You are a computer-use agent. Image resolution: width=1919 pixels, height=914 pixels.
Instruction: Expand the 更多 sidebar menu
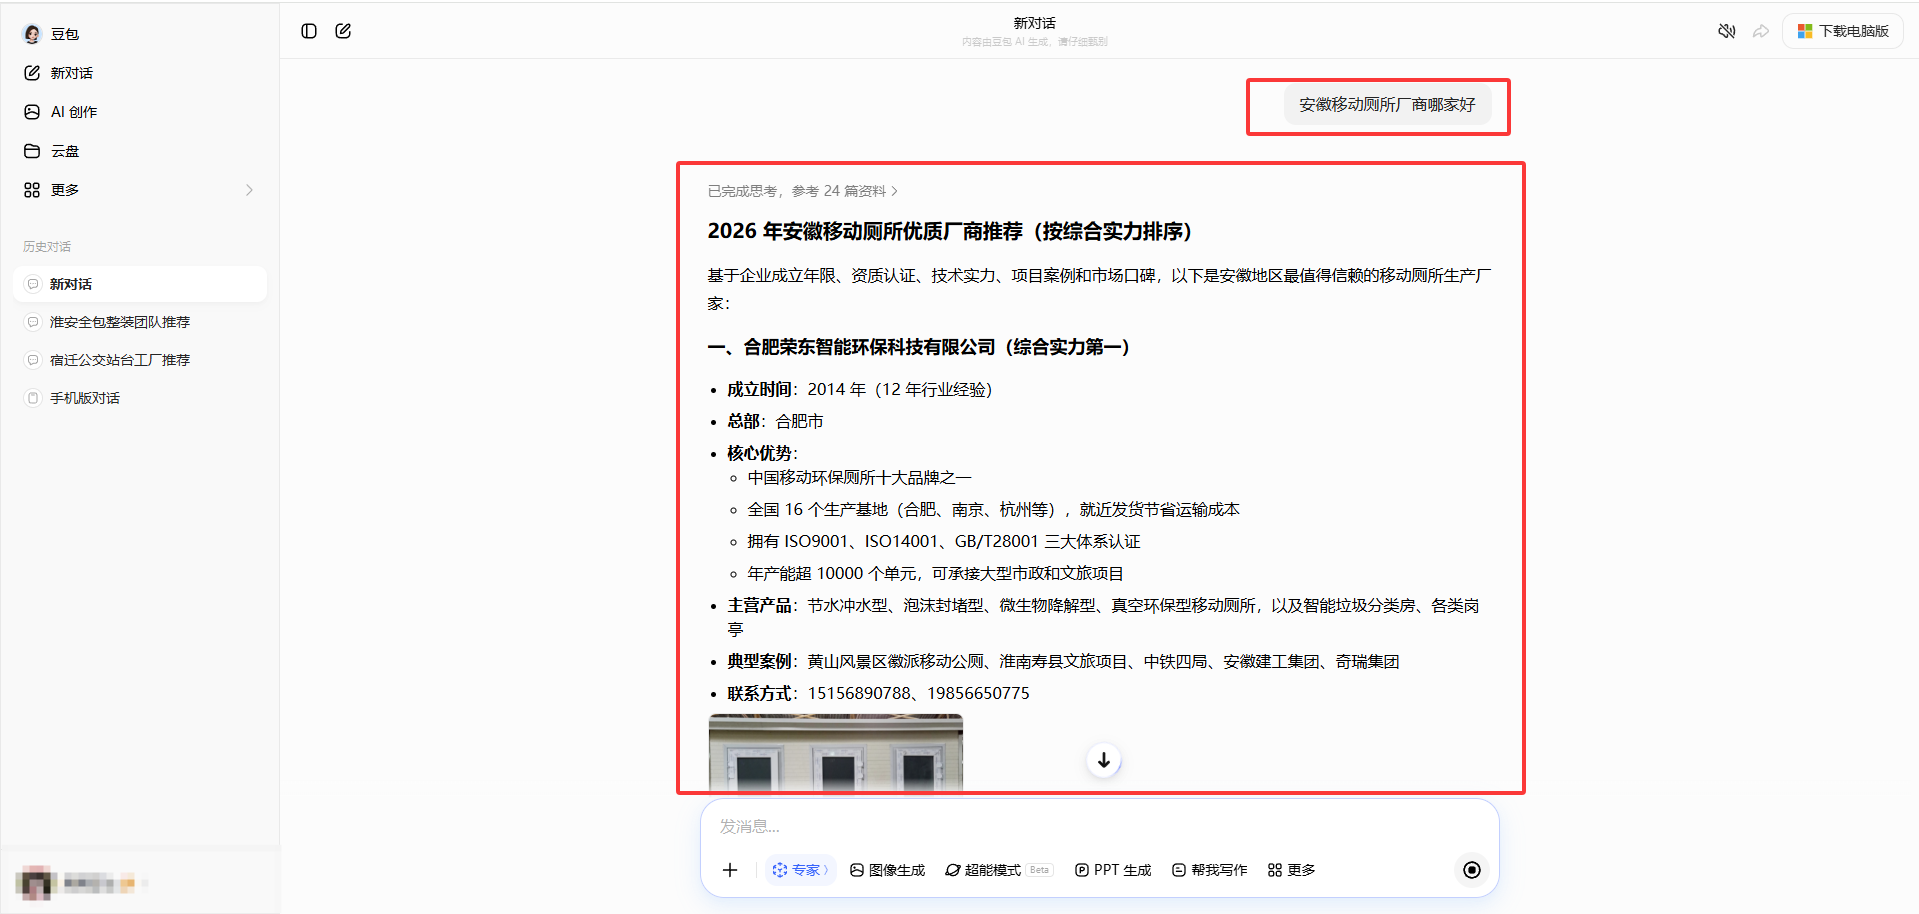(x=139, y=190)
